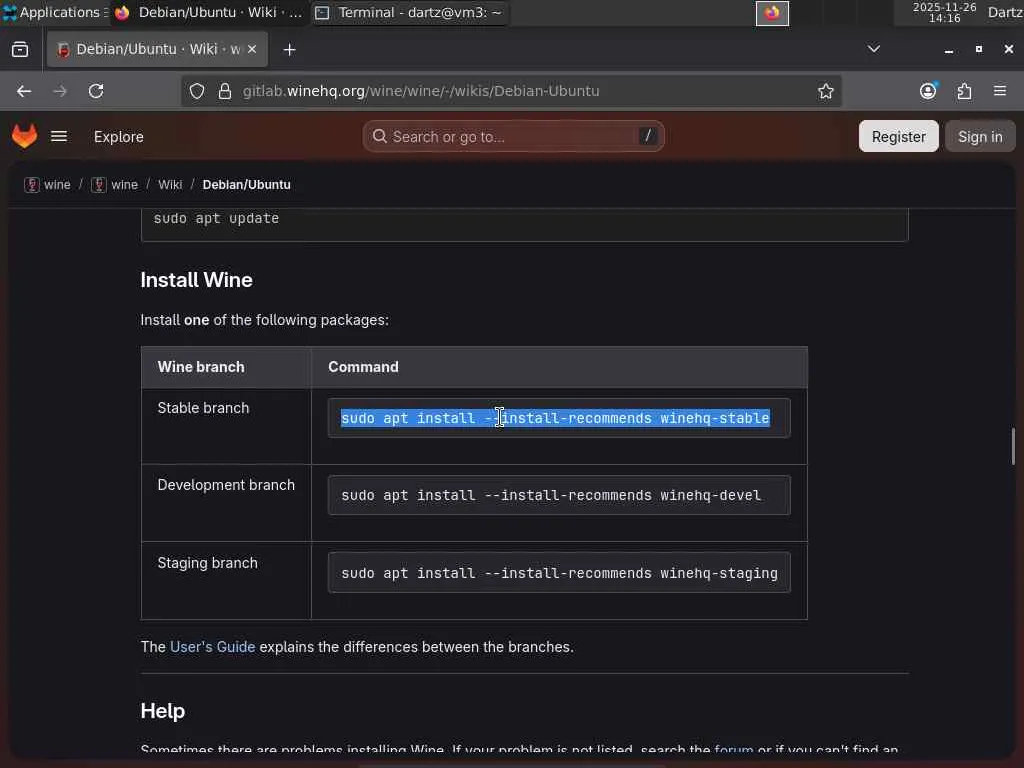Open the User's Guide link
This screenshot has height=768, width=1024.
(212, 647)
